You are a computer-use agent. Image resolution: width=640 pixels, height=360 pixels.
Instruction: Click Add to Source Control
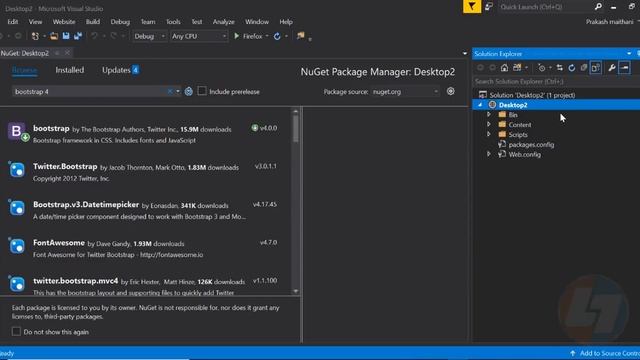(x=605, y=353)
